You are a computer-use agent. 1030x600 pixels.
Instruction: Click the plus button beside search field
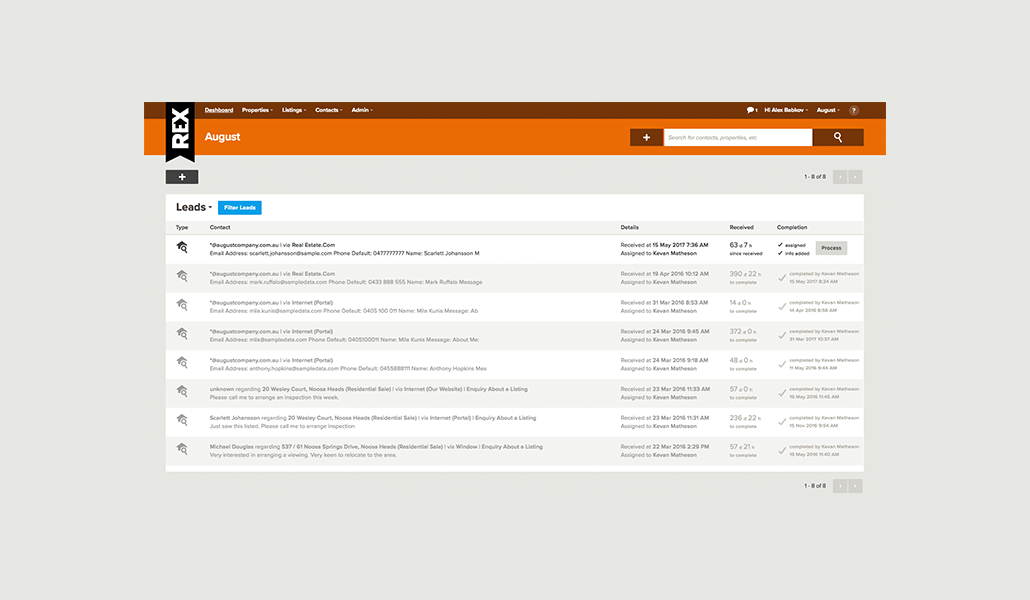[x=646, y=137]
